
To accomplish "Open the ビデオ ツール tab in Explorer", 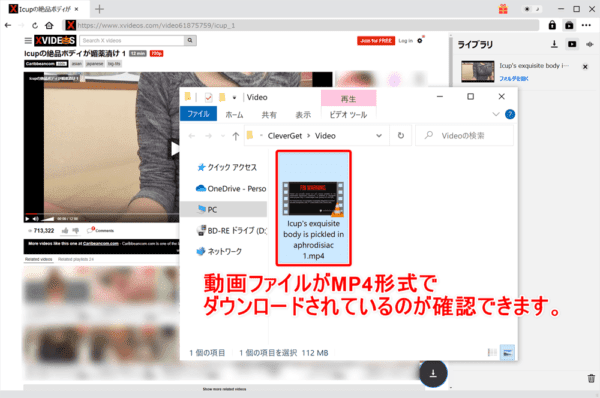I will [348, 114].
